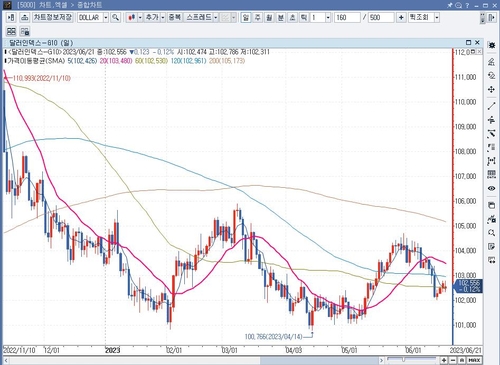500x365 pixels.
Task: Click the plus button next to 500 field
Action: point(401,17)
